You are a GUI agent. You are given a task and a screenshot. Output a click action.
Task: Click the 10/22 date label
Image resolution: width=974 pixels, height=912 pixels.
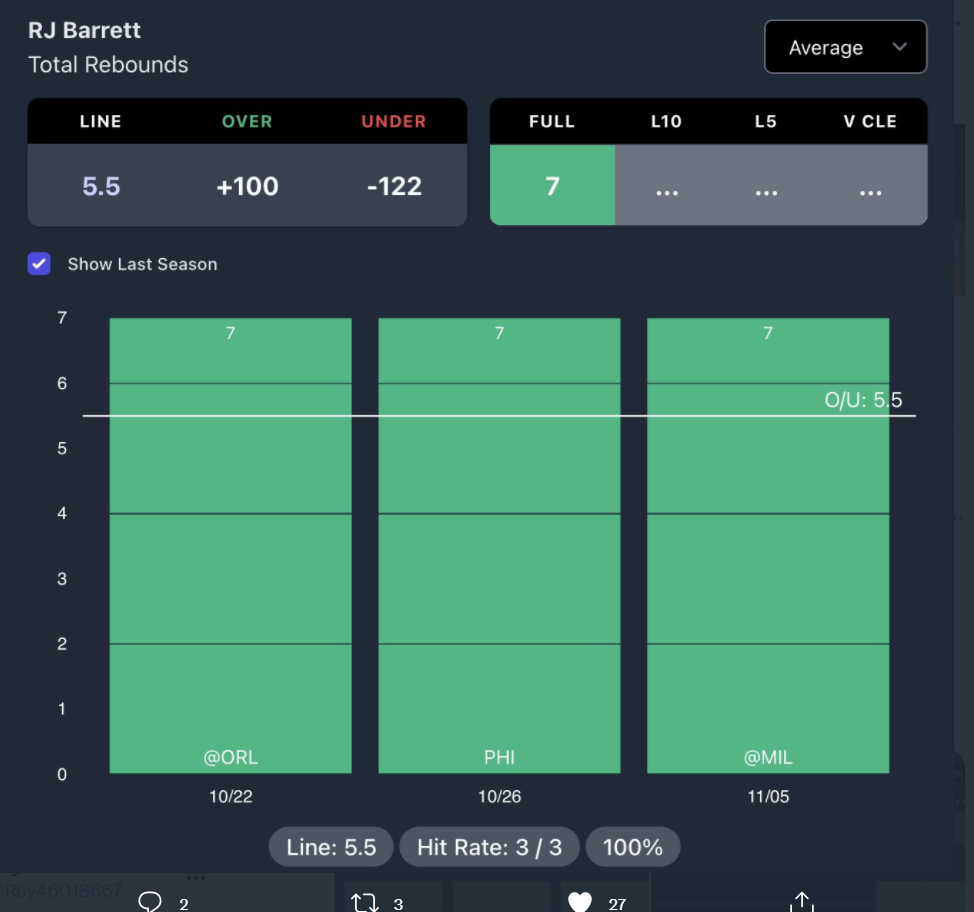pos(230,796)
